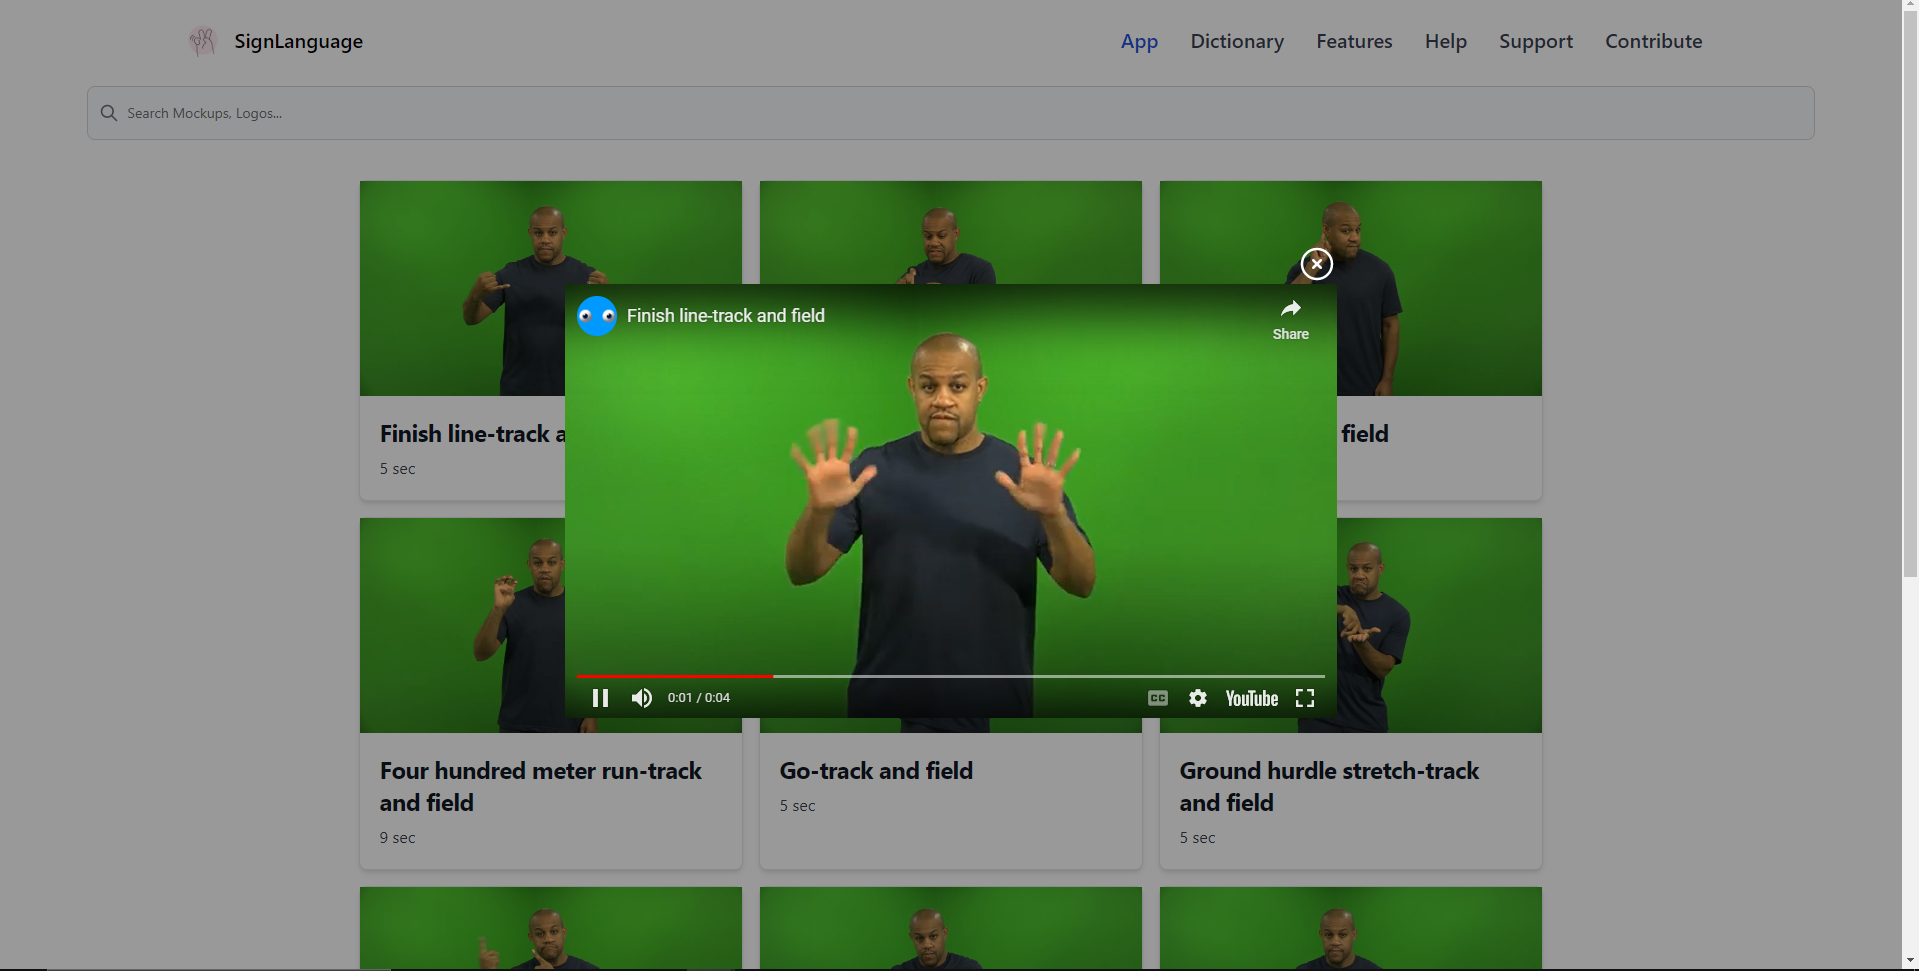The width and height of the screenshot is (1919, 971).
Task: Open the Ground hurdle stretch-track card title
Action: click(1329, 786)
